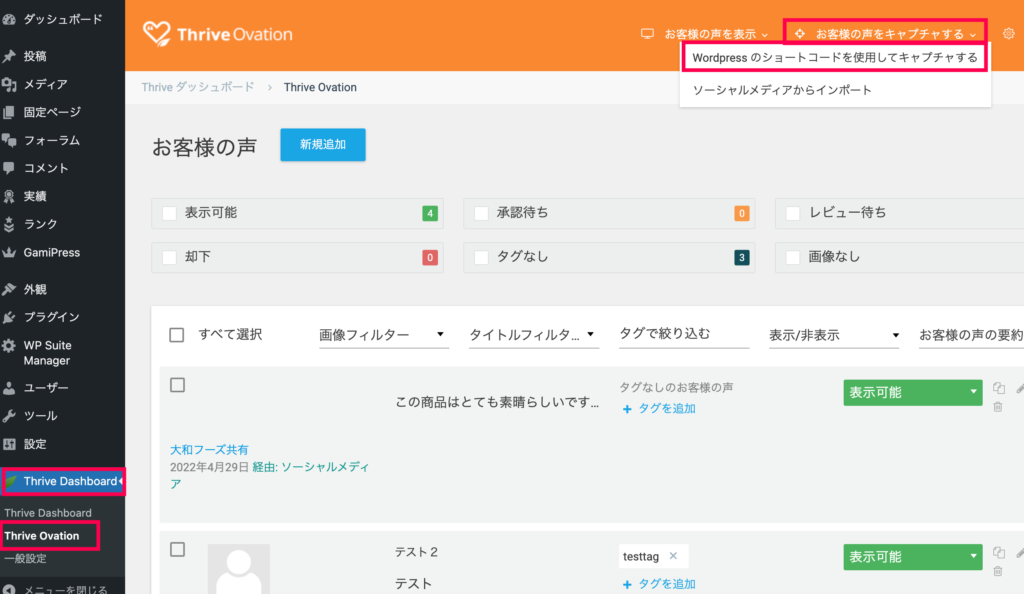Click the ソーシャルメディア source link
Screen dimensions: 1024x594
(x=270, y=475)
